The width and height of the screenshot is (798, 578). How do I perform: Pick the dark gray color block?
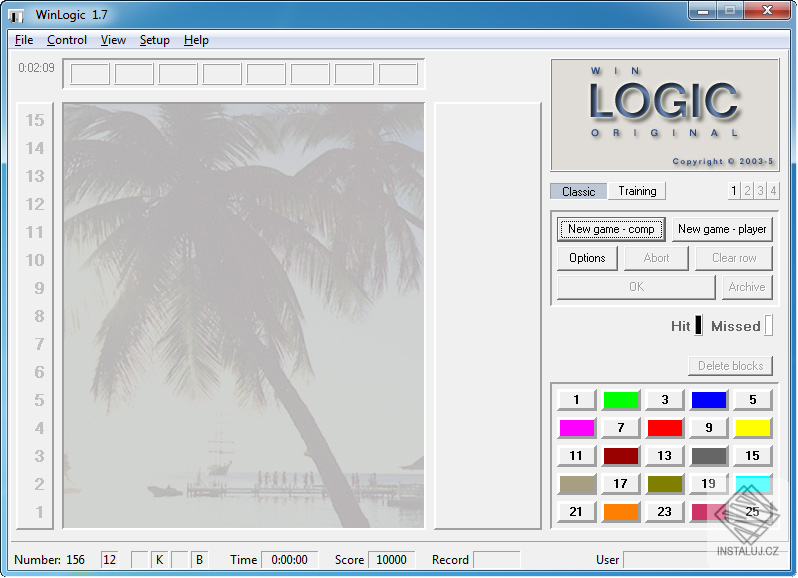(709, 456)
